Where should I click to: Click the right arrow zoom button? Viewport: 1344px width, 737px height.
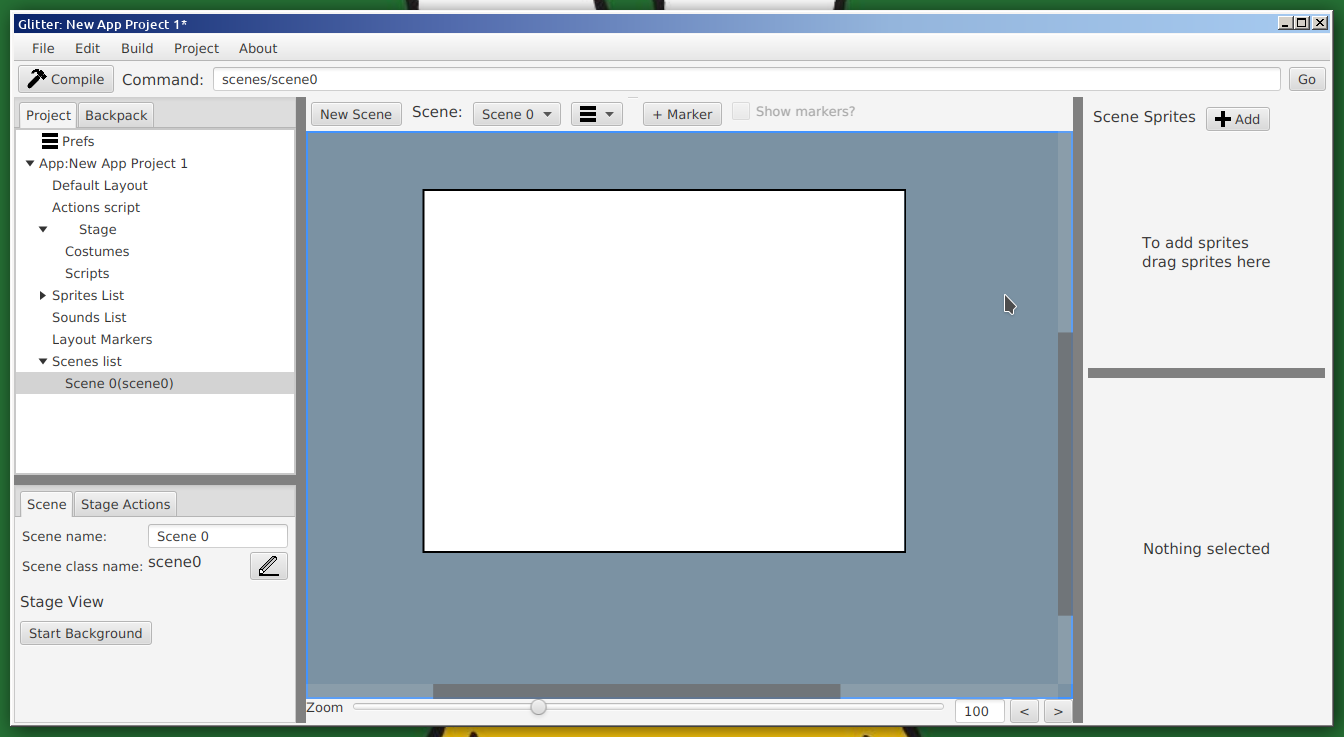tap(1057, 711)
